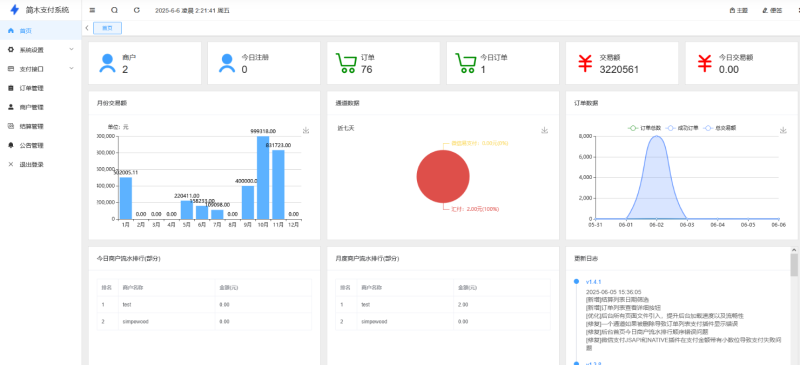This screenshot has height=365, width=800.
Task: Open the v1.4.1 changelog version link
Action: point(593,282)
